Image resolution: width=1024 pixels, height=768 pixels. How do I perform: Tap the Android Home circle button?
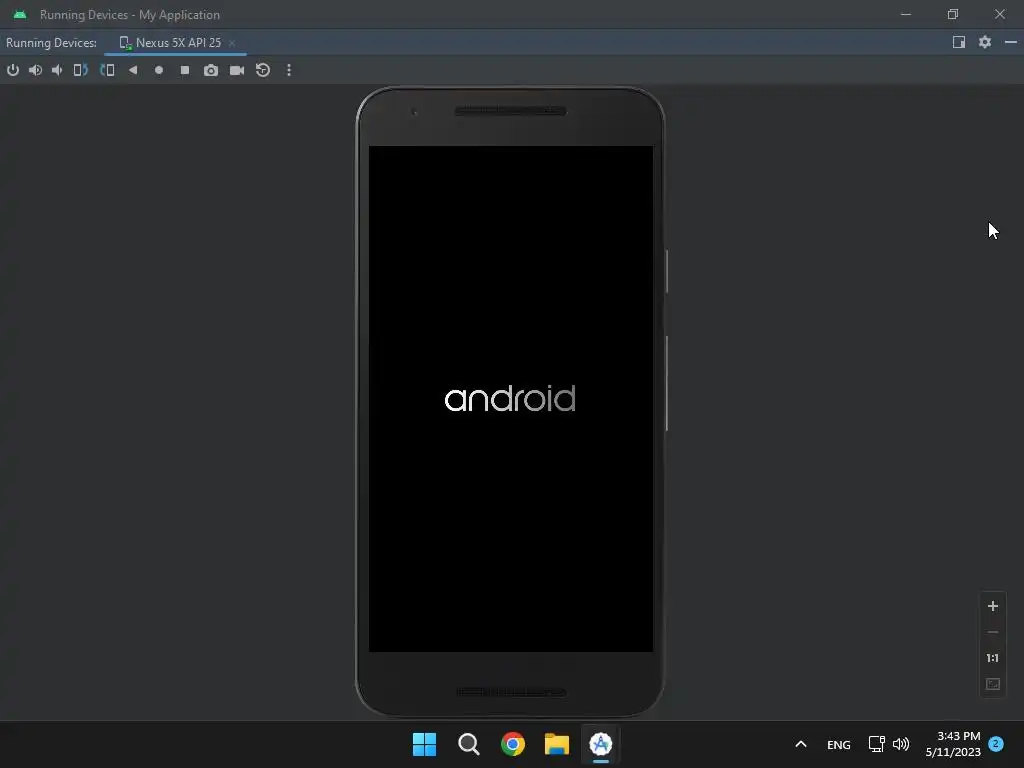[159, 70]
